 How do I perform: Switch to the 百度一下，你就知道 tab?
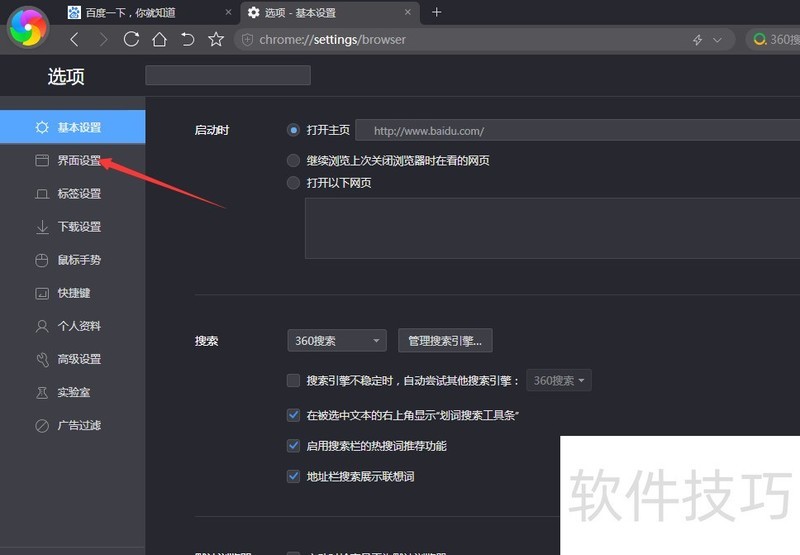[149, 13]
